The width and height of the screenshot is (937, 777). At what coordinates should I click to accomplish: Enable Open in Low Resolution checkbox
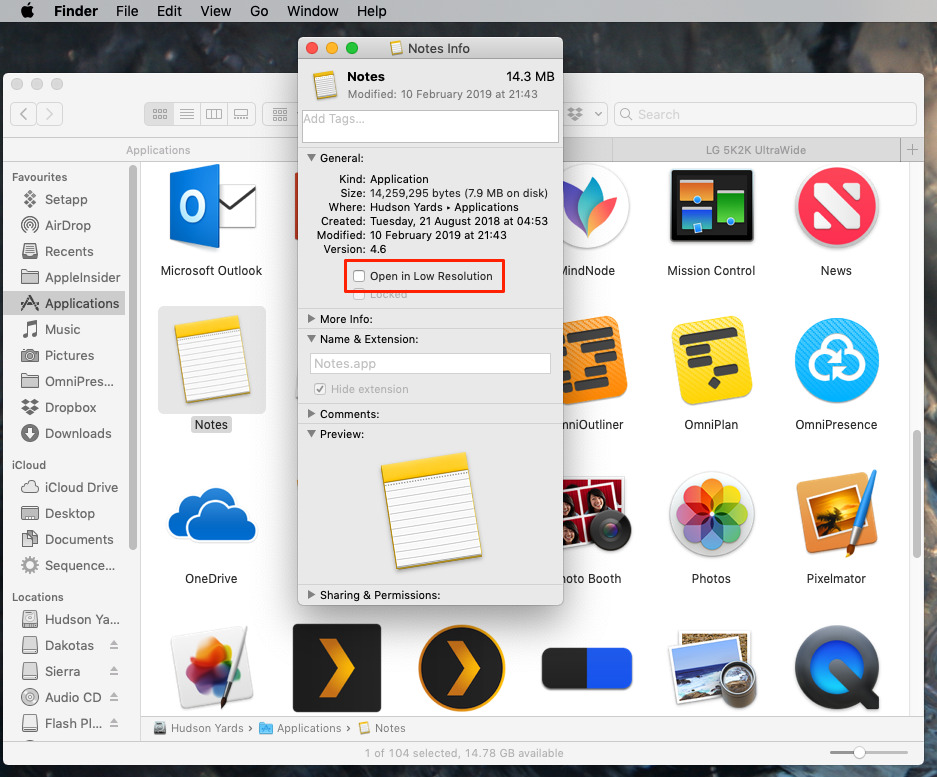pos(359,276)
